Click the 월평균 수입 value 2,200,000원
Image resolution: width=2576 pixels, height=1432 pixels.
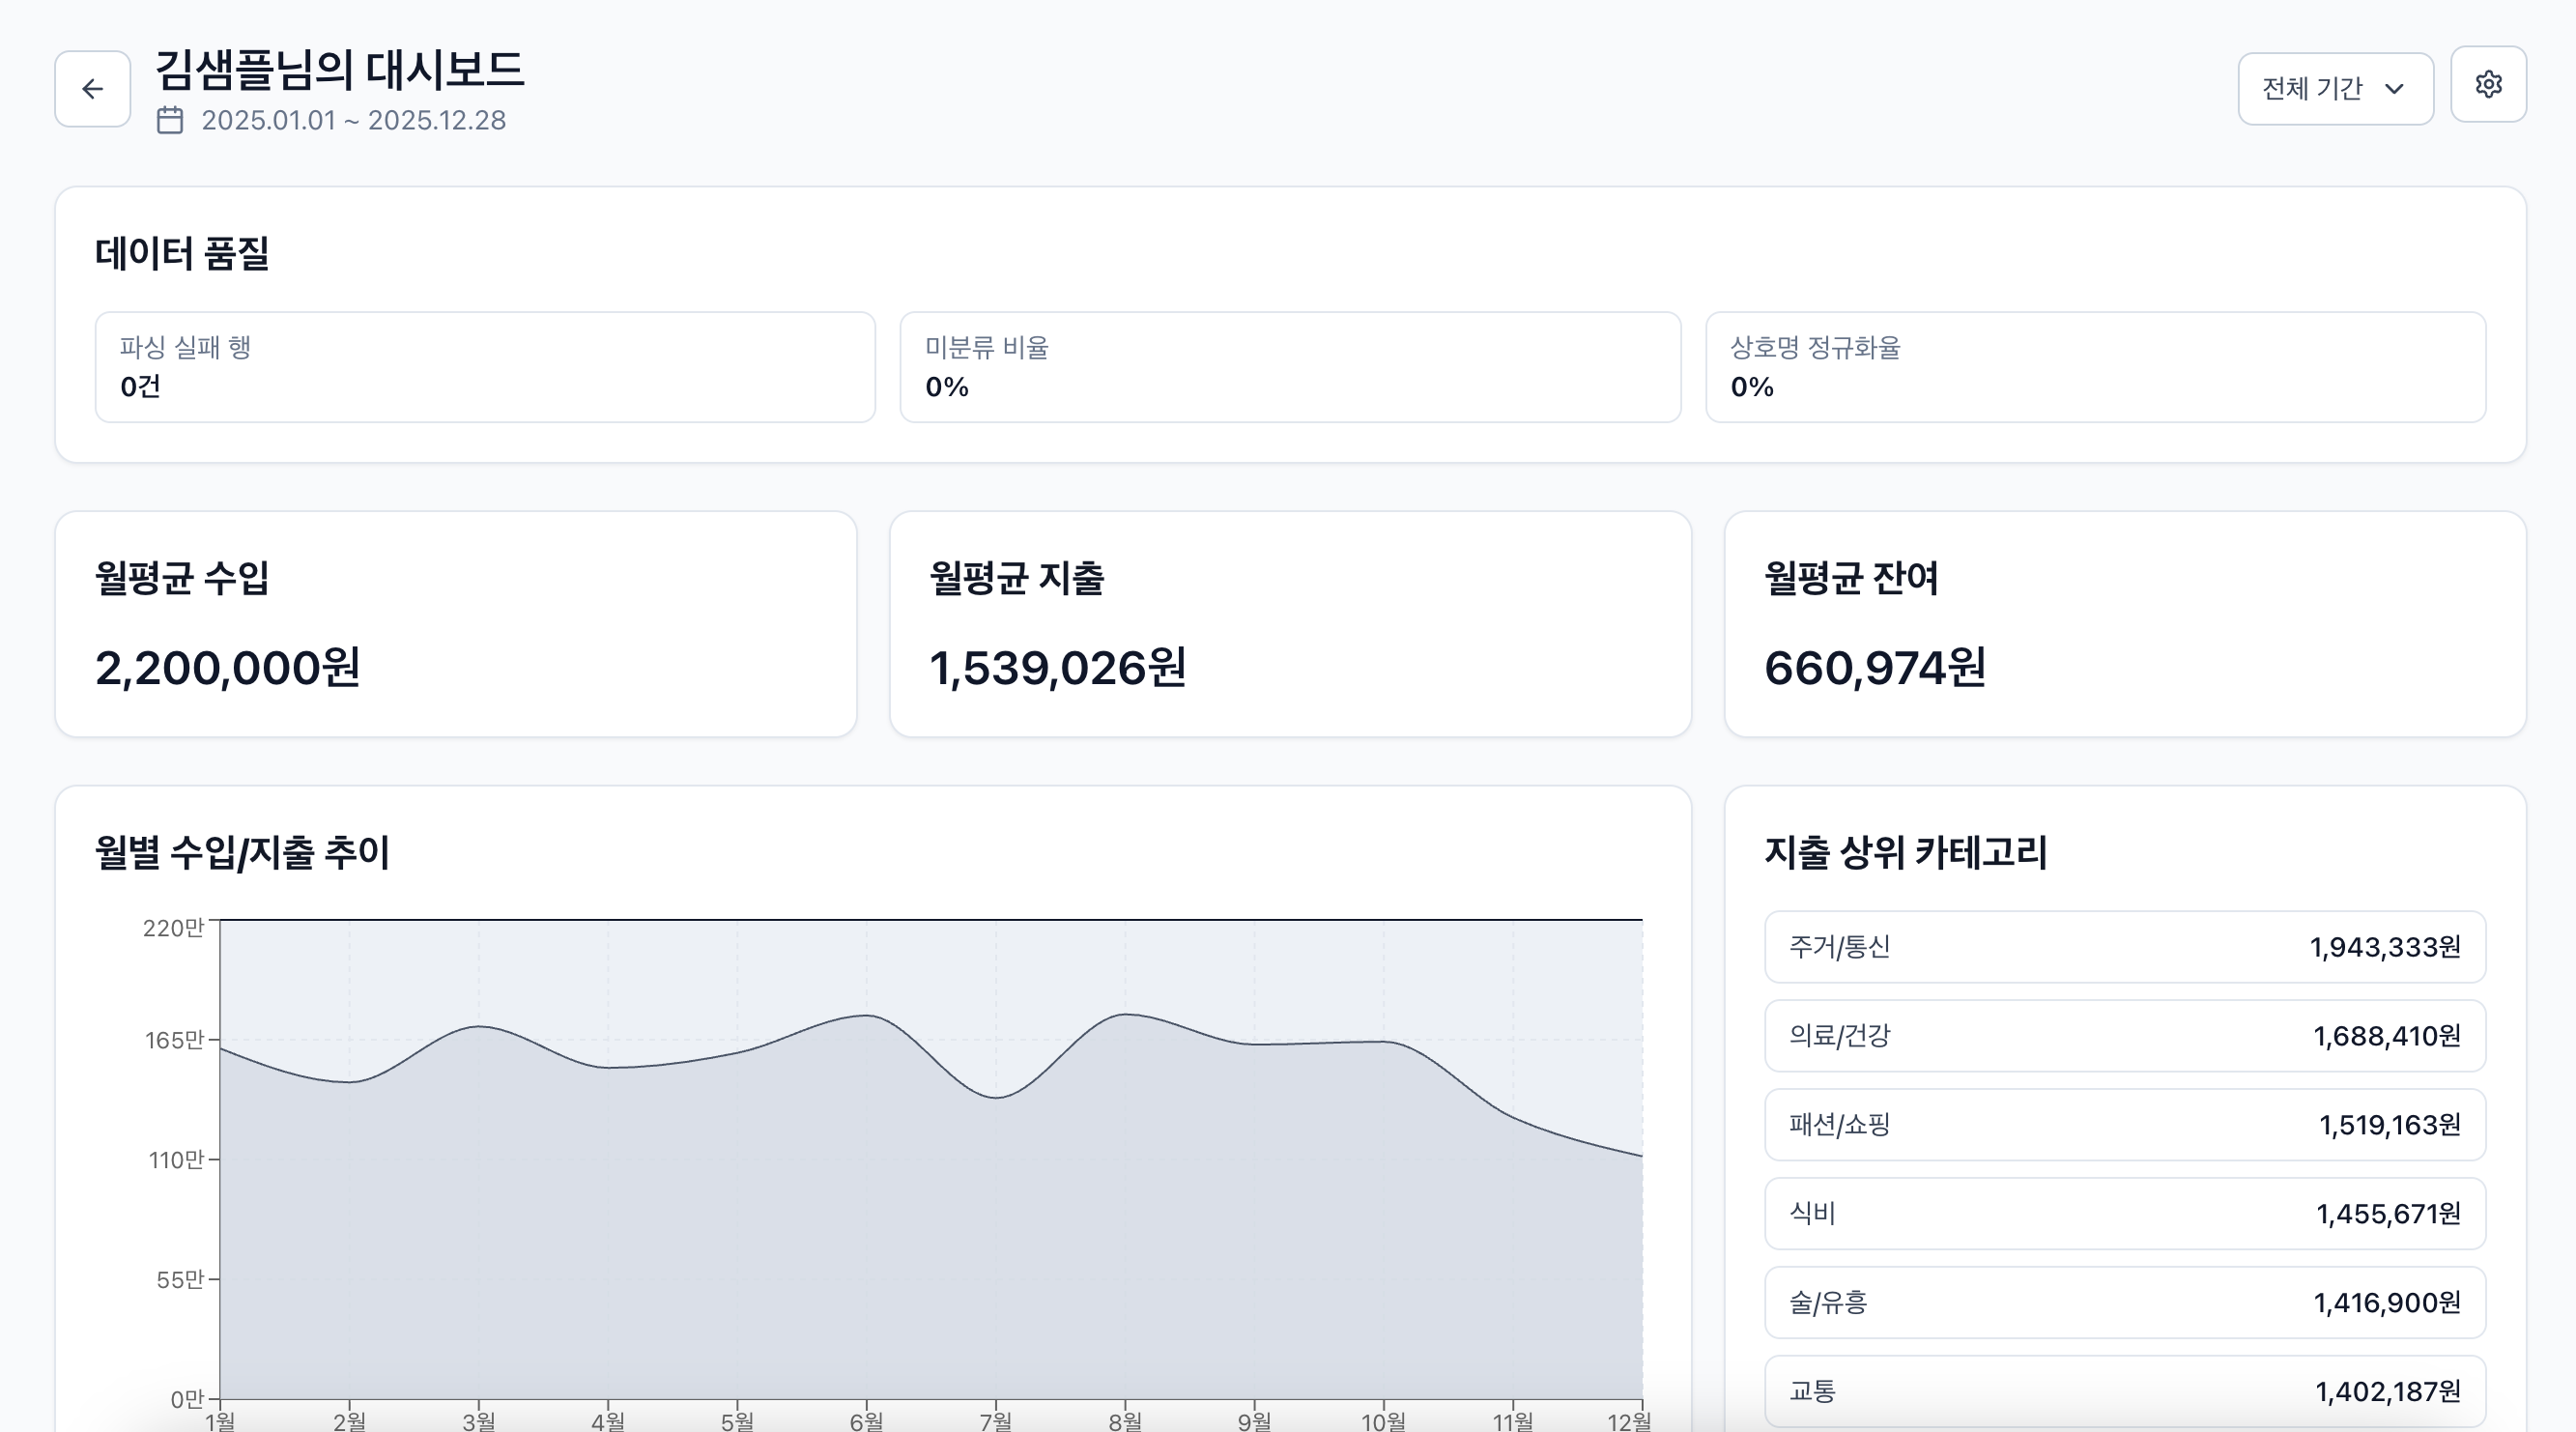tap(227, 668)
